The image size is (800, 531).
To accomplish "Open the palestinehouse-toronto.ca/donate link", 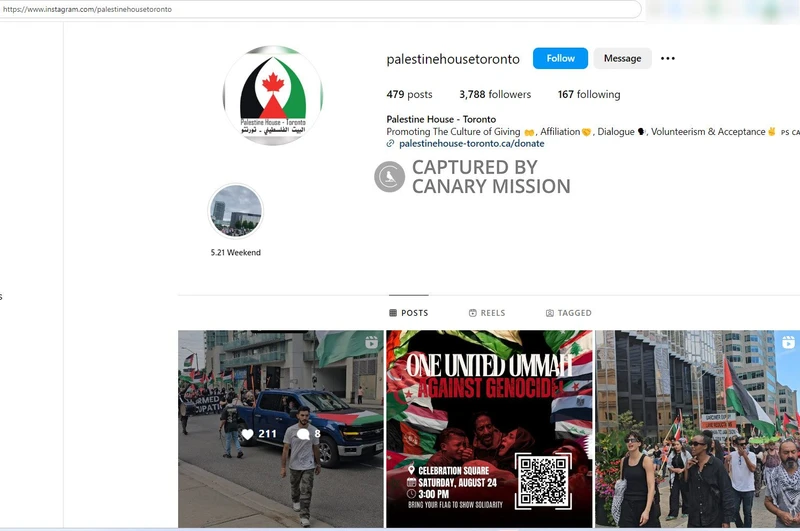I will tap(471, 143).
